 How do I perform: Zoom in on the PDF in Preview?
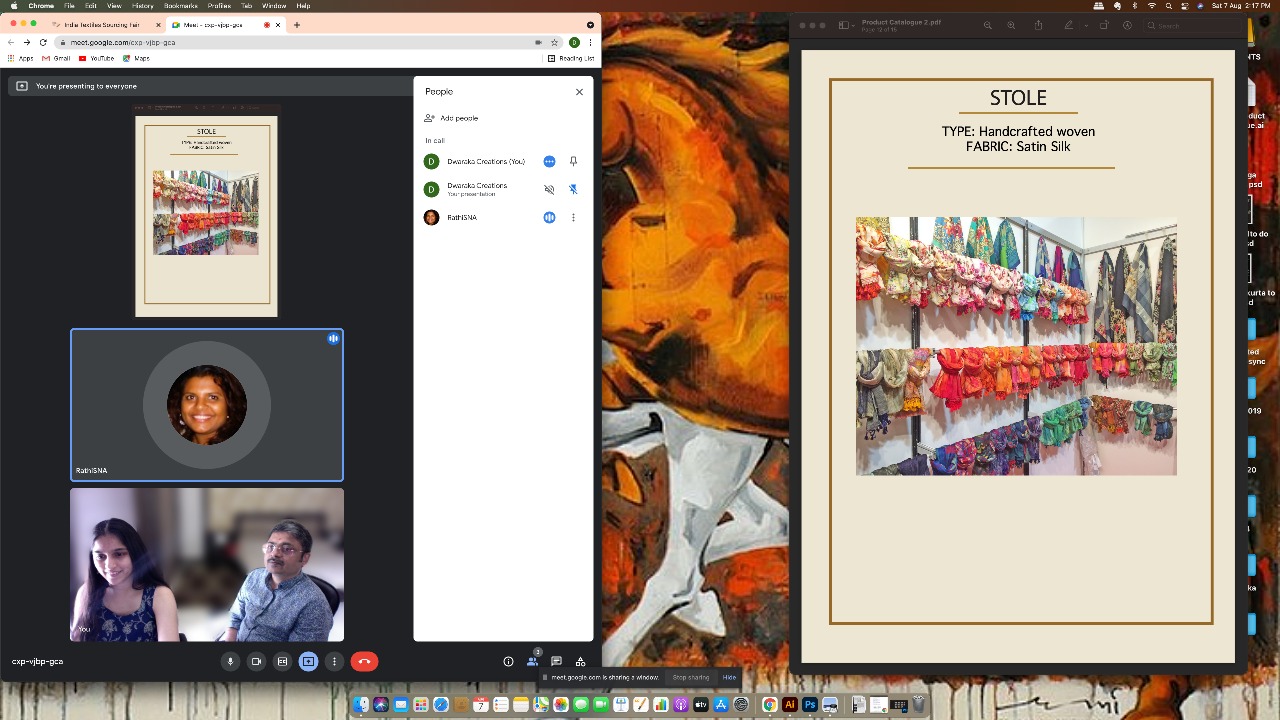pyautogui.click(x=1011, y=25)
